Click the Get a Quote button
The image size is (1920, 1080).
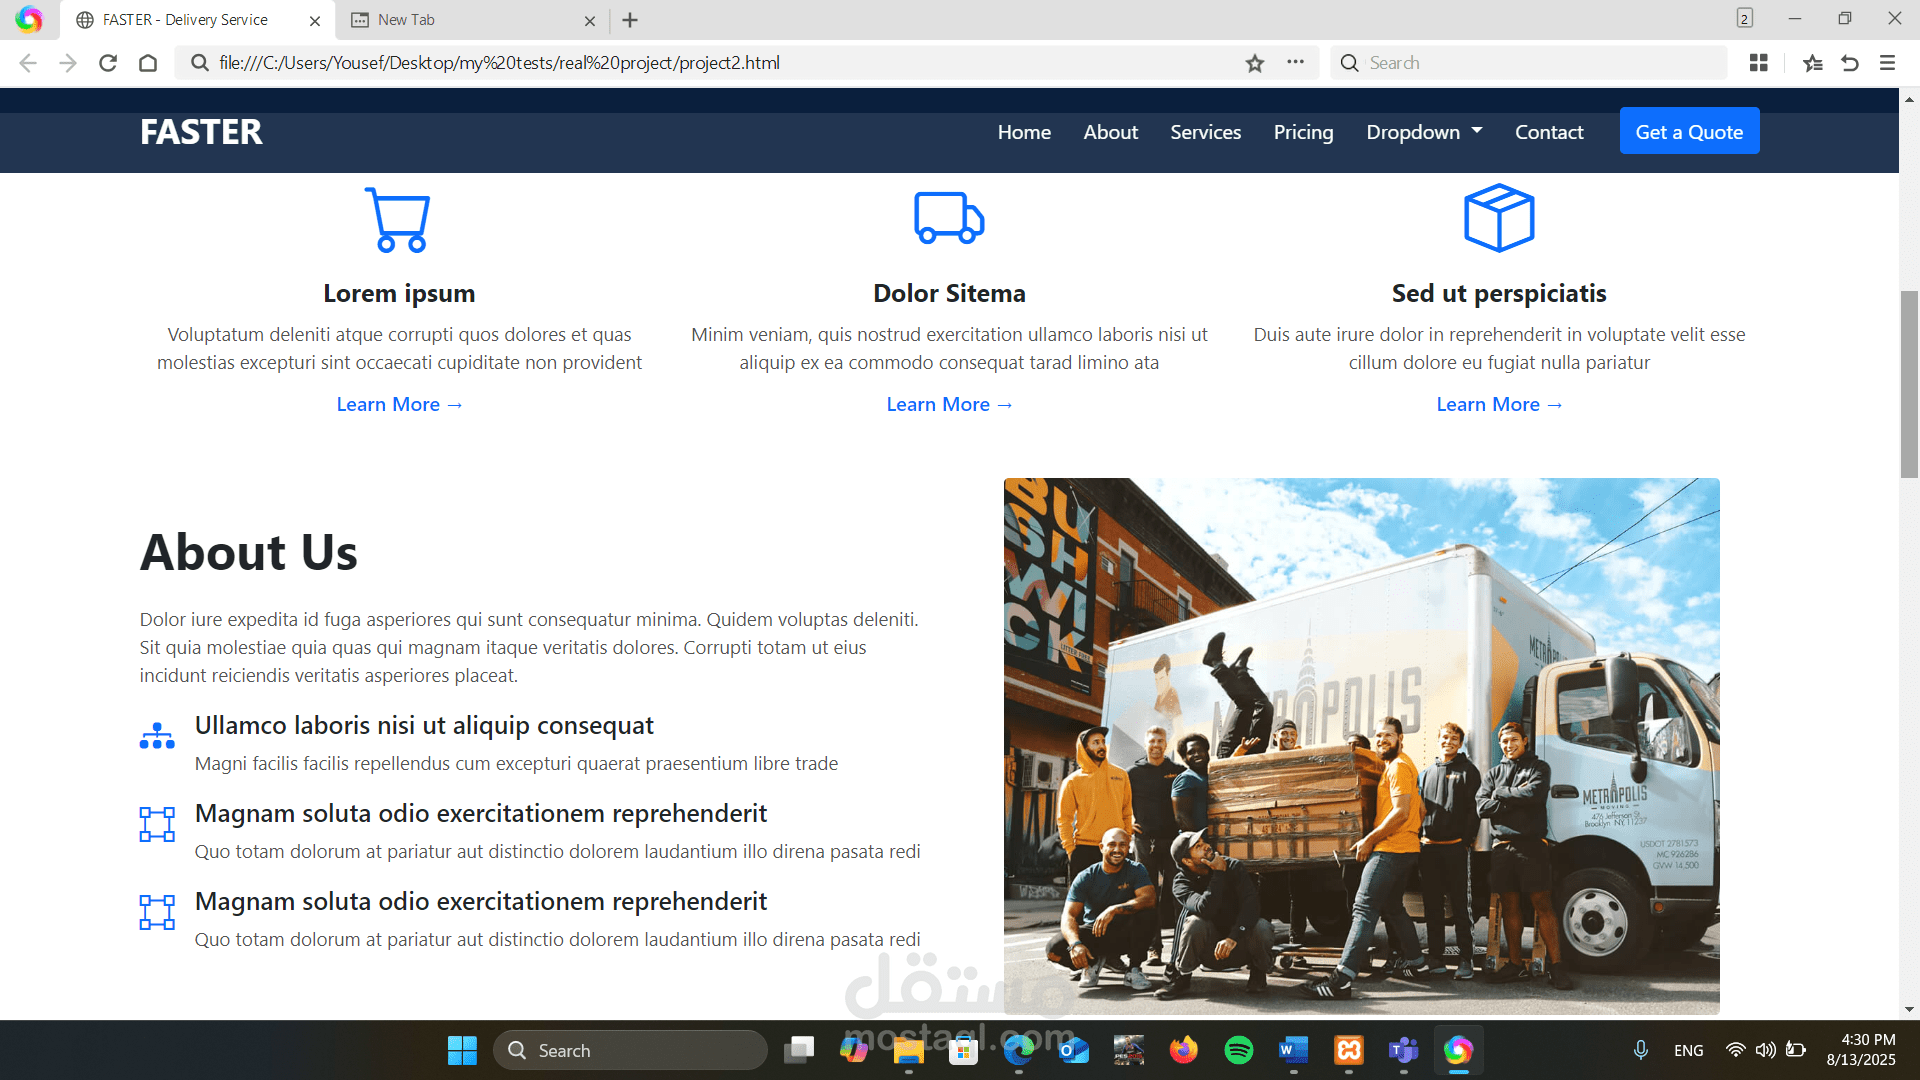tap(1689, 131)
